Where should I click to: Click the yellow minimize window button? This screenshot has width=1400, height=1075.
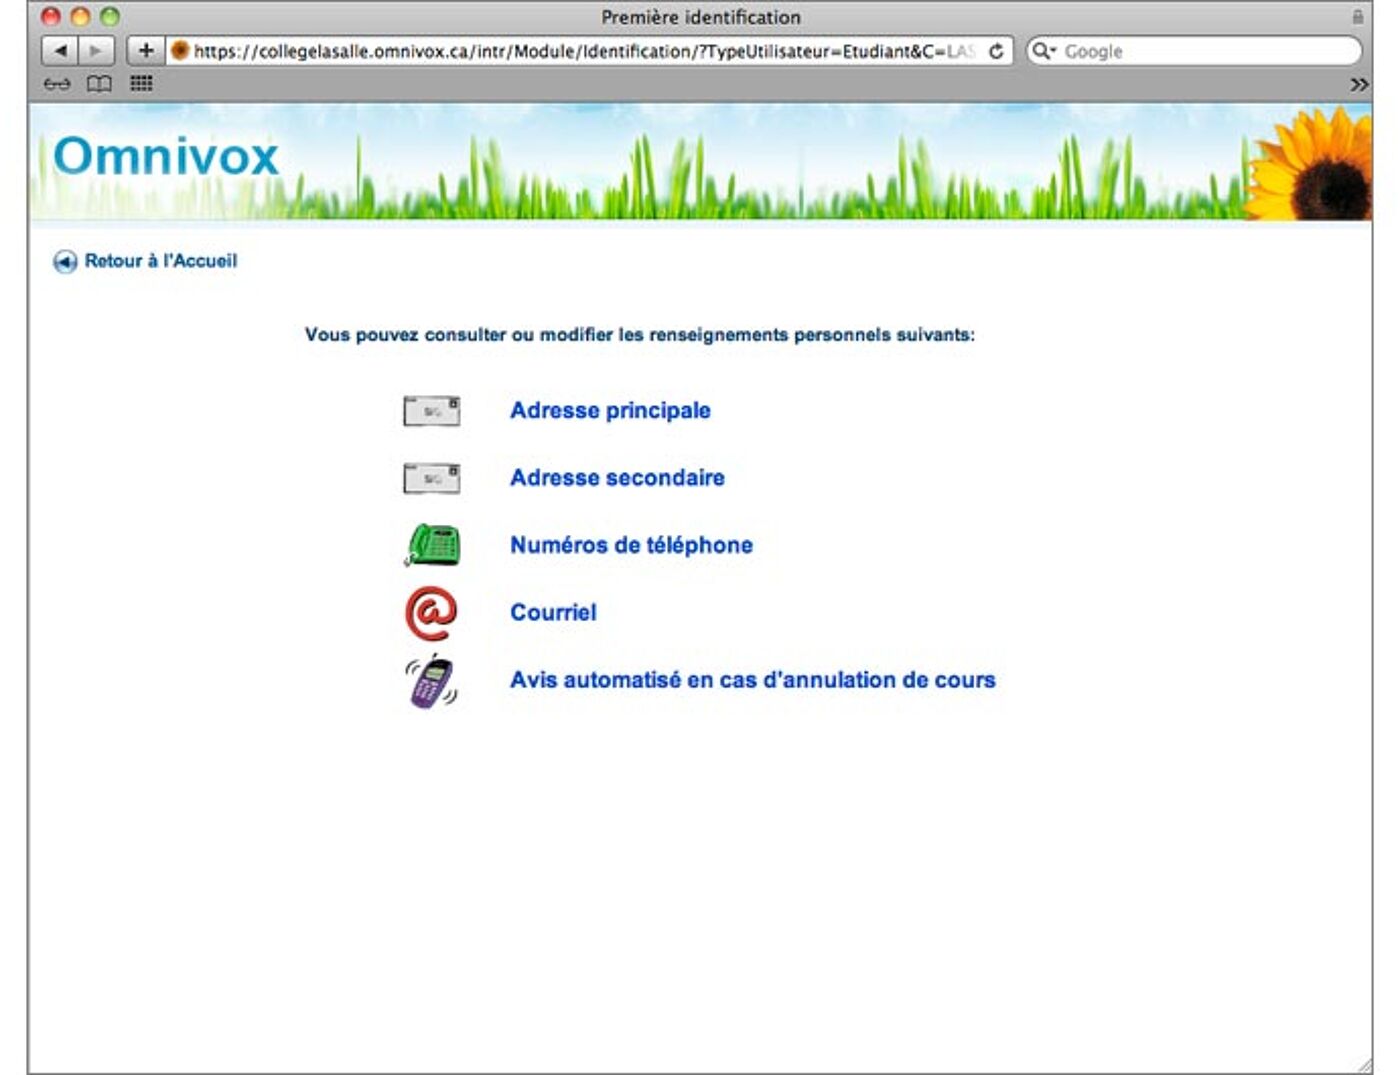(80, 16)
